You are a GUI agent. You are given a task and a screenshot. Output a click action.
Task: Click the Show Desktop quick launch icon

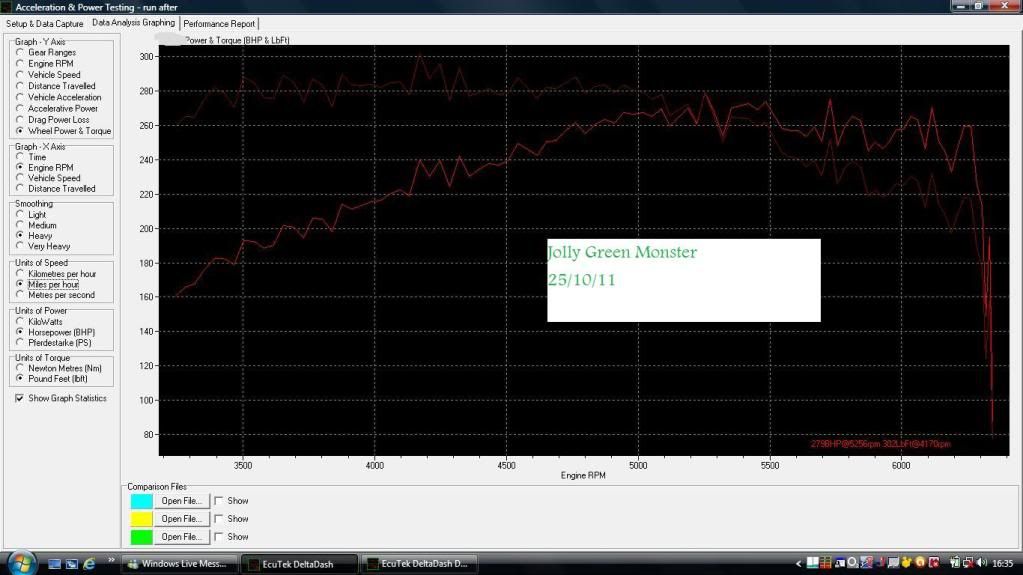coord(54,563)
